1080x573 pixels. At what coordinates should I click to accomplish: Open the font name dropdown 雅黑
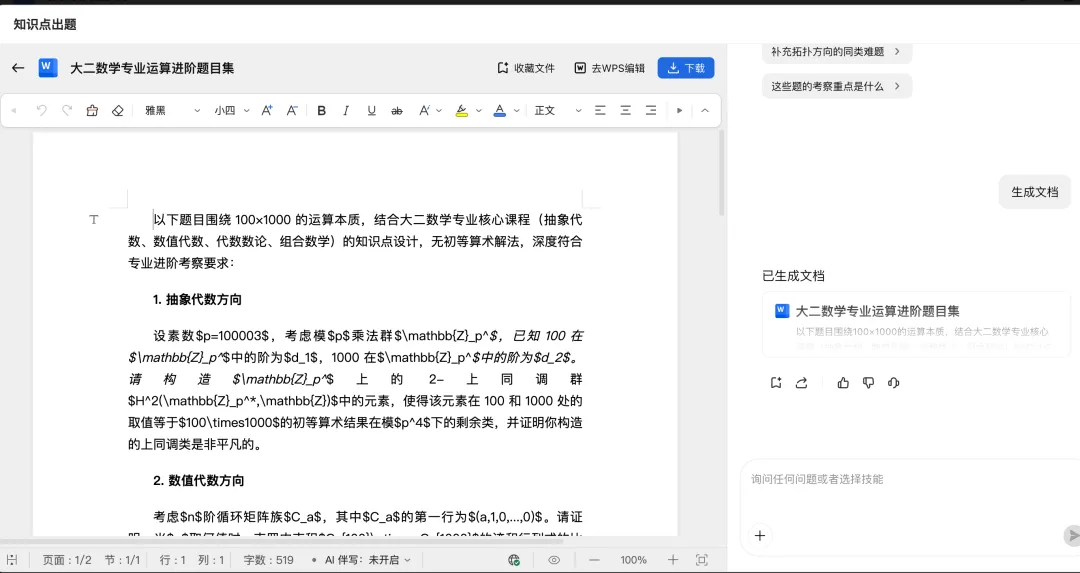pyautogui.click(x=172, y=110)
